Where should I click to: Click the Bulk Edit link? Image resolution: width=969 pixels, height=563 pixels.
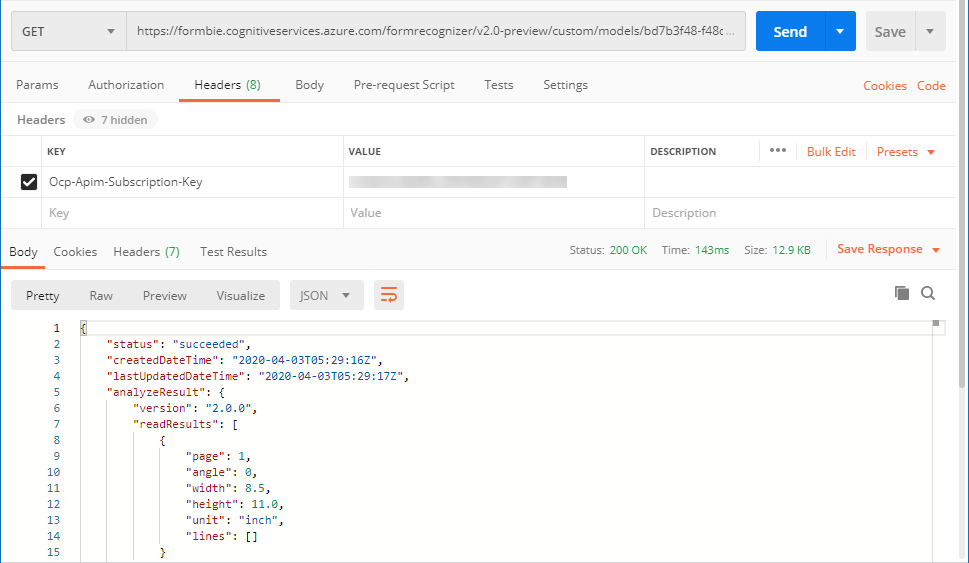831,152
